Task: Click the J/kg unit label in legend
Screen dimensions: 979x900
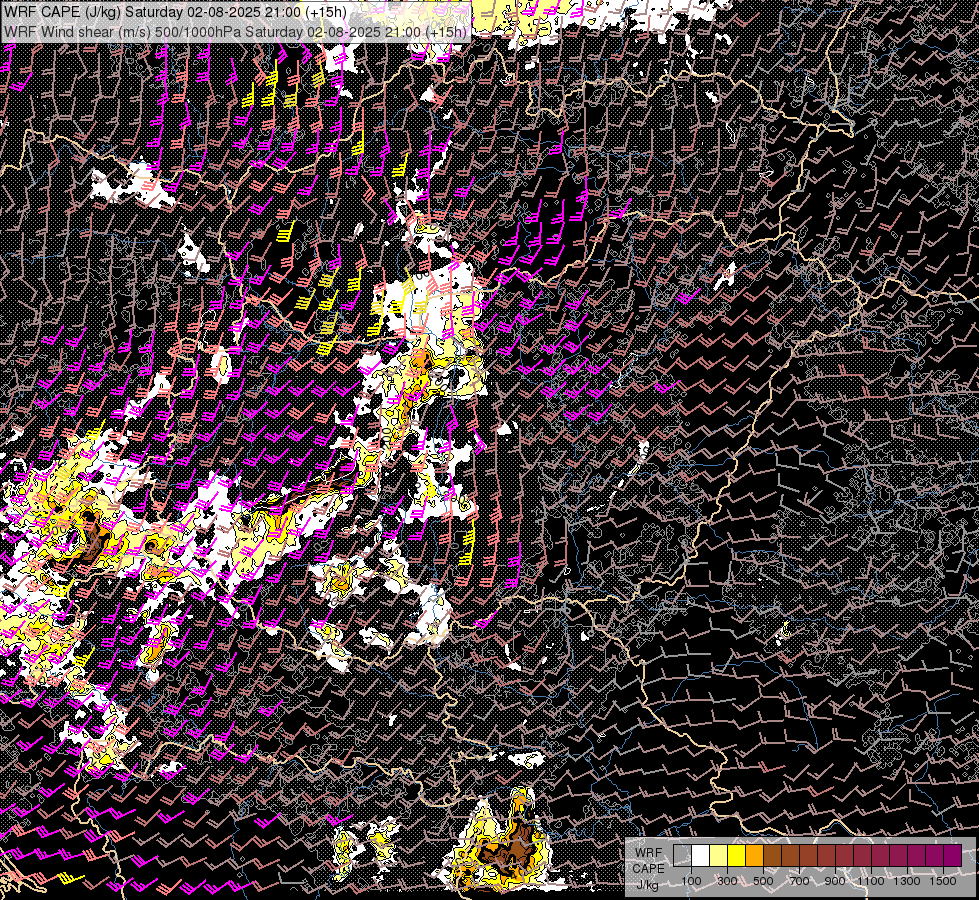Action: pyautogui.click(x=647, y=885)
